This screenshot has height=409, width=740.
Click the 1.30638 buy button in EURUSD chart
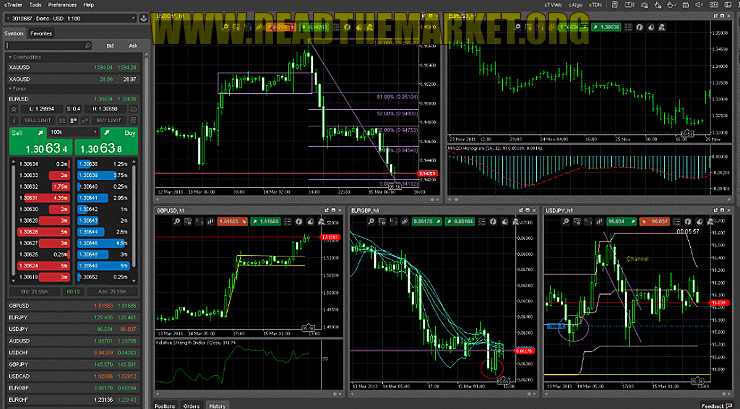606,27
